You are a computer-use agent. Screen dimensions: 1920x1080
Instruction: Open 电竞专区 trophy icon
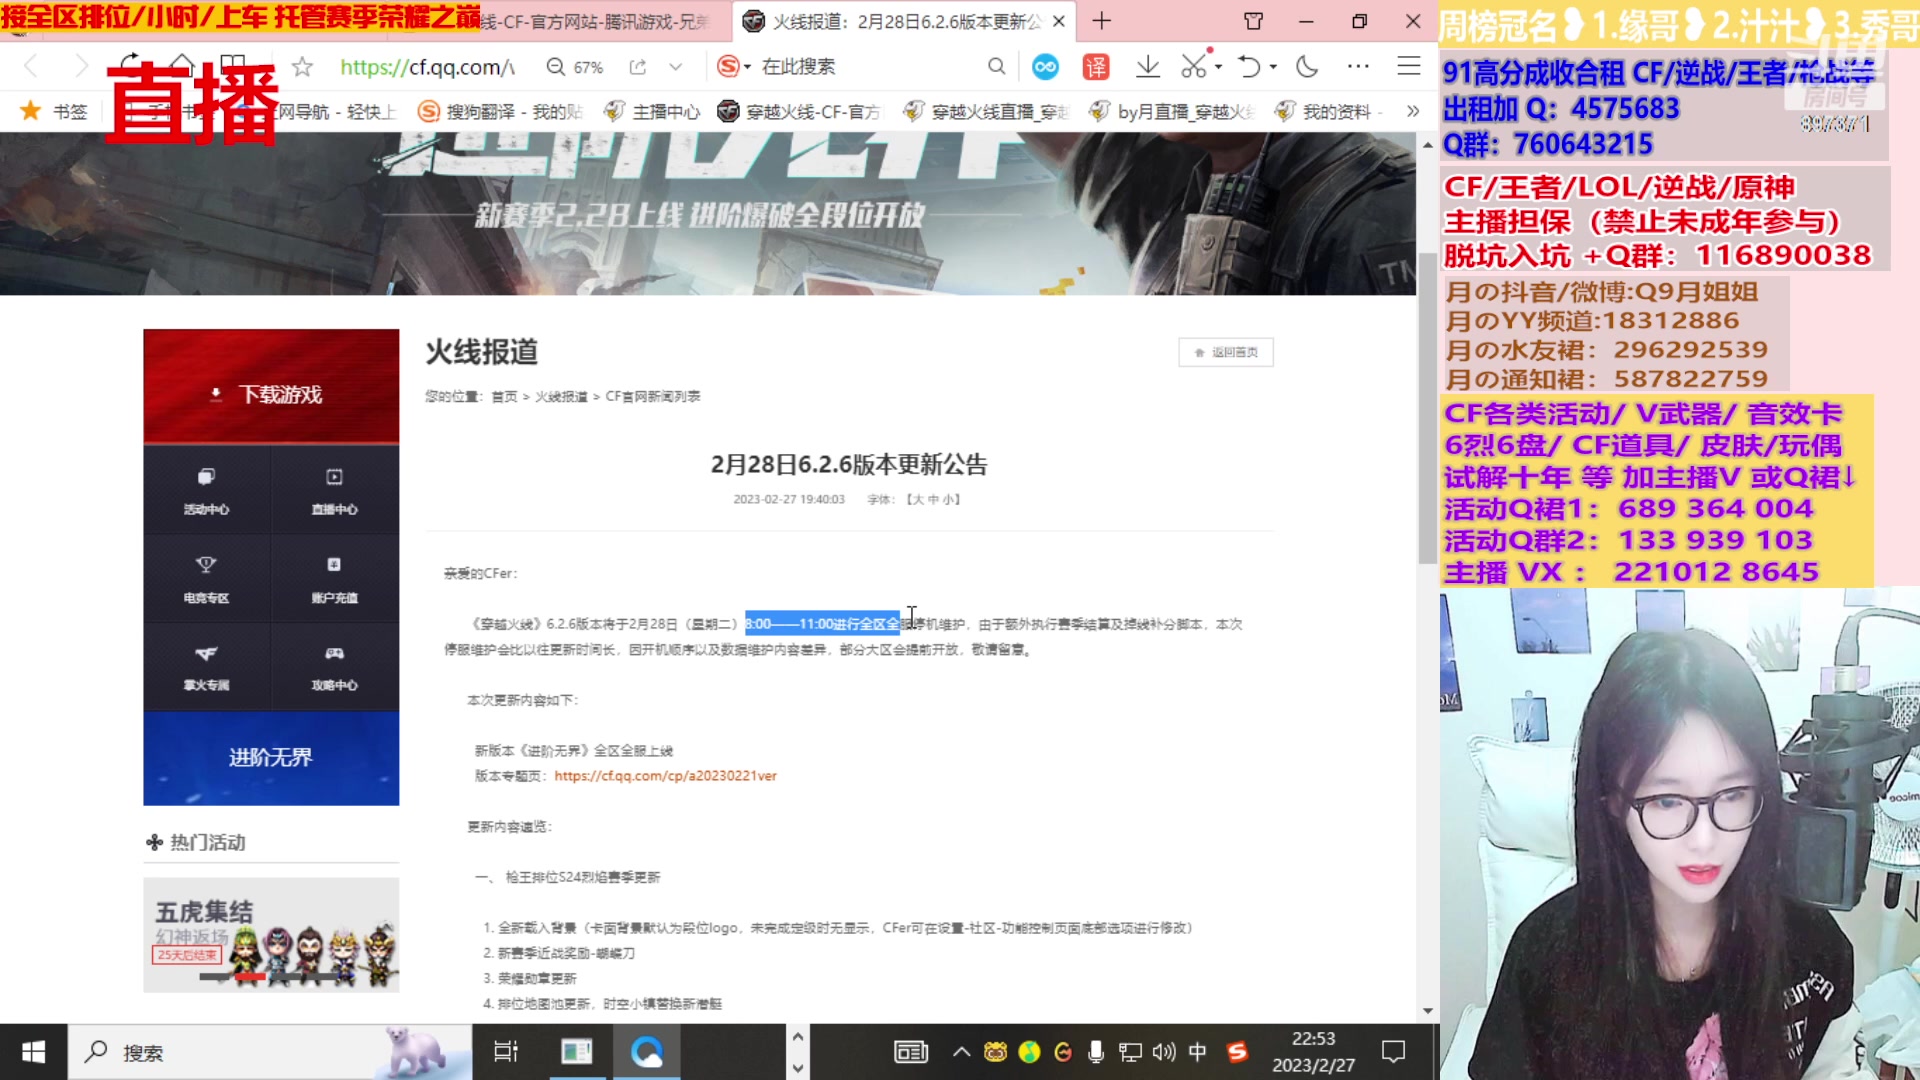tap(206, 578)
